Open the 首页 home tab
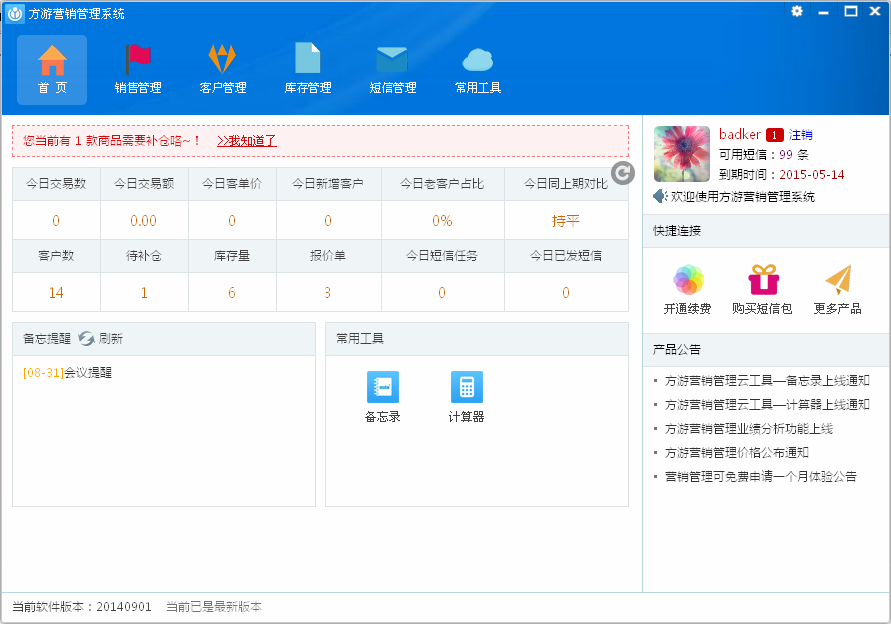This screenshot has height=624, width=891. point(52,70)
